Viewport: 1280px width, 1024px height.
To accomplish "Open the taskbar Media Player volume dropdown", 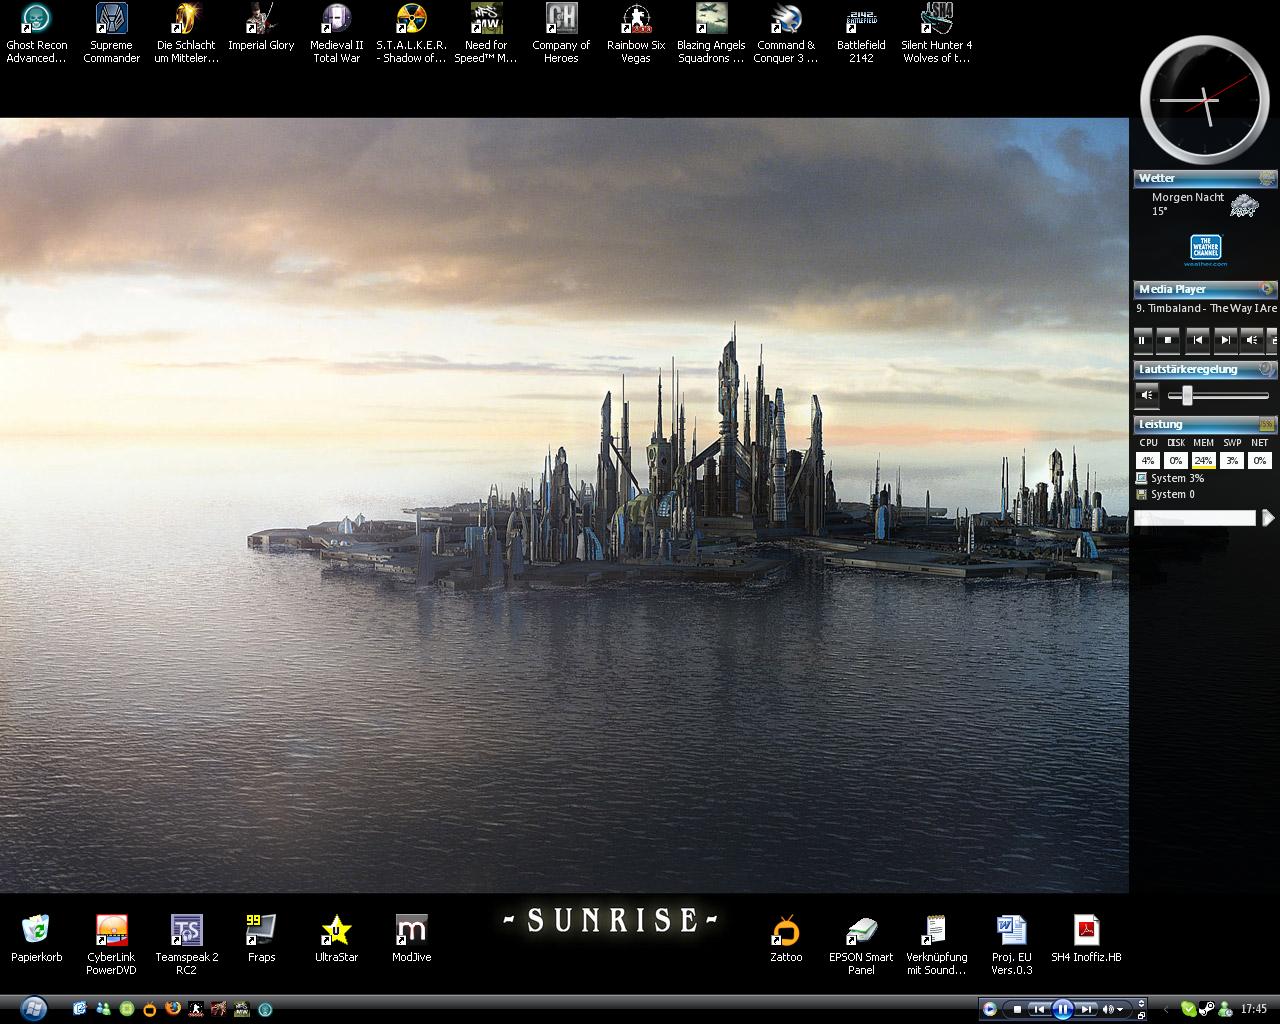I will [1120, 1010].
